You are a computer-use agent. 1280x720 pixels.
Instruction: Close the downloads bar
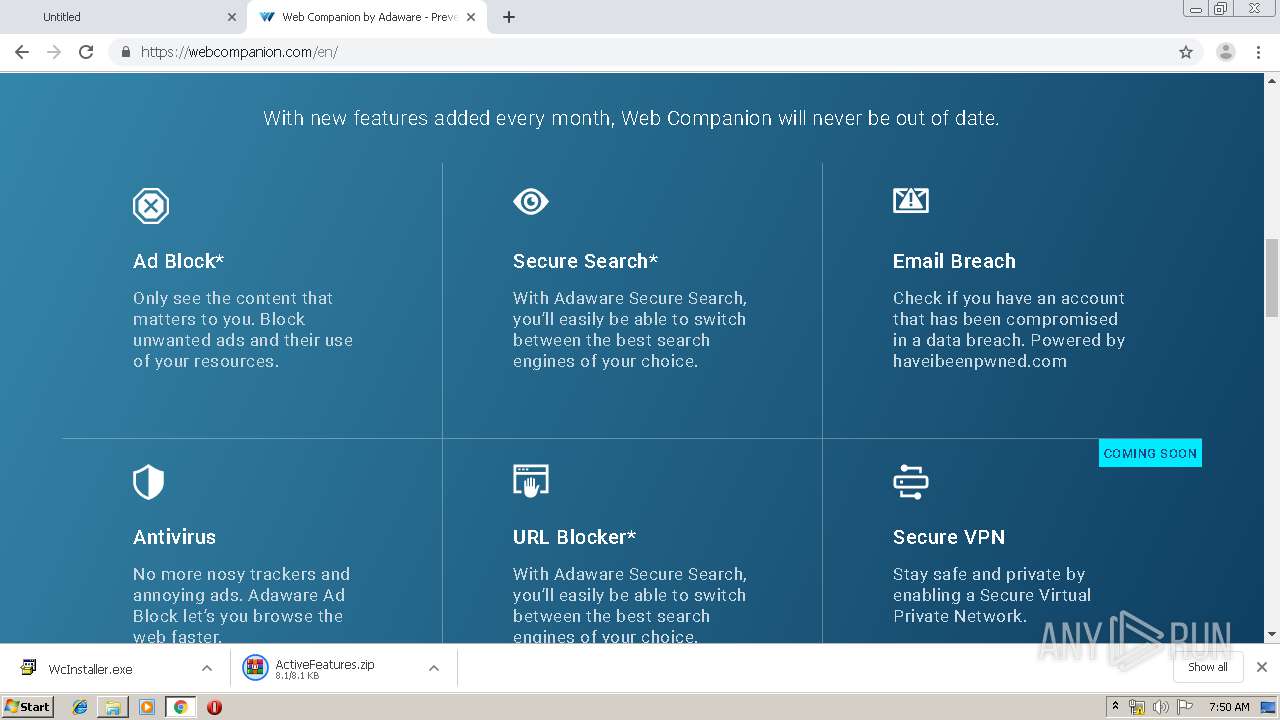click(x=1262, y=667)
